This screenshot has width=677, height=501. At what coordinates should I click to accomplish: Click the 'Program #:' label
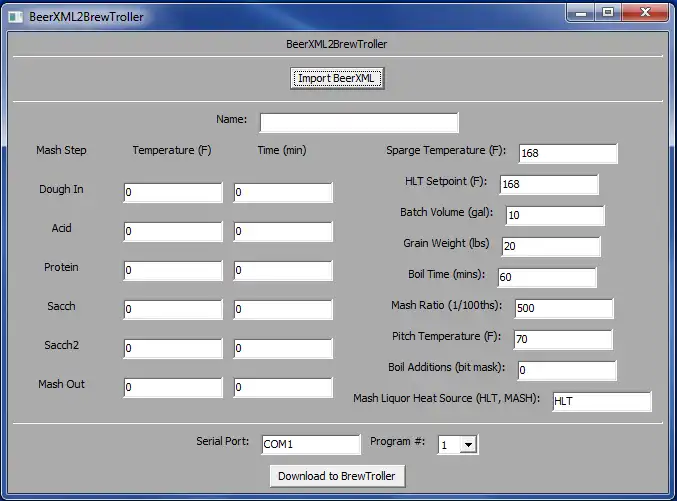click(x=397, y=441)
